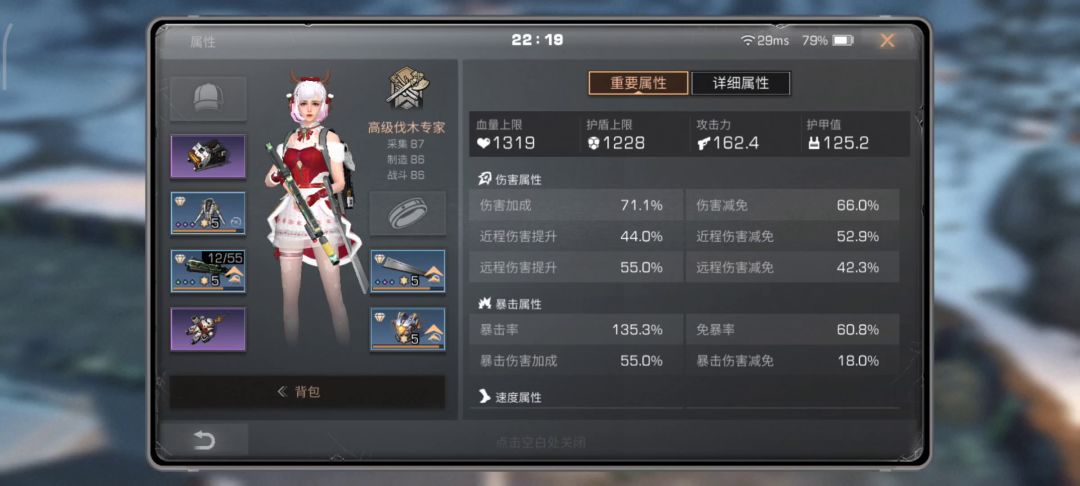This screenshot has height=486, width=1080.
Task: Switch to the 详细属性 tab
Action: [740, 83]
